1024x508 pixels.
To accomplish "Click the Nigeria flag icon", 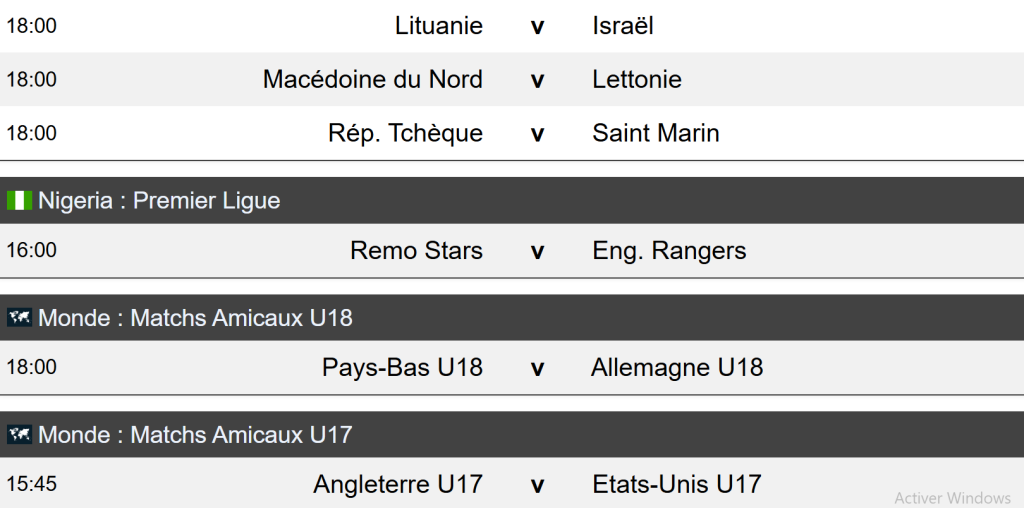I will pos(19,201).
